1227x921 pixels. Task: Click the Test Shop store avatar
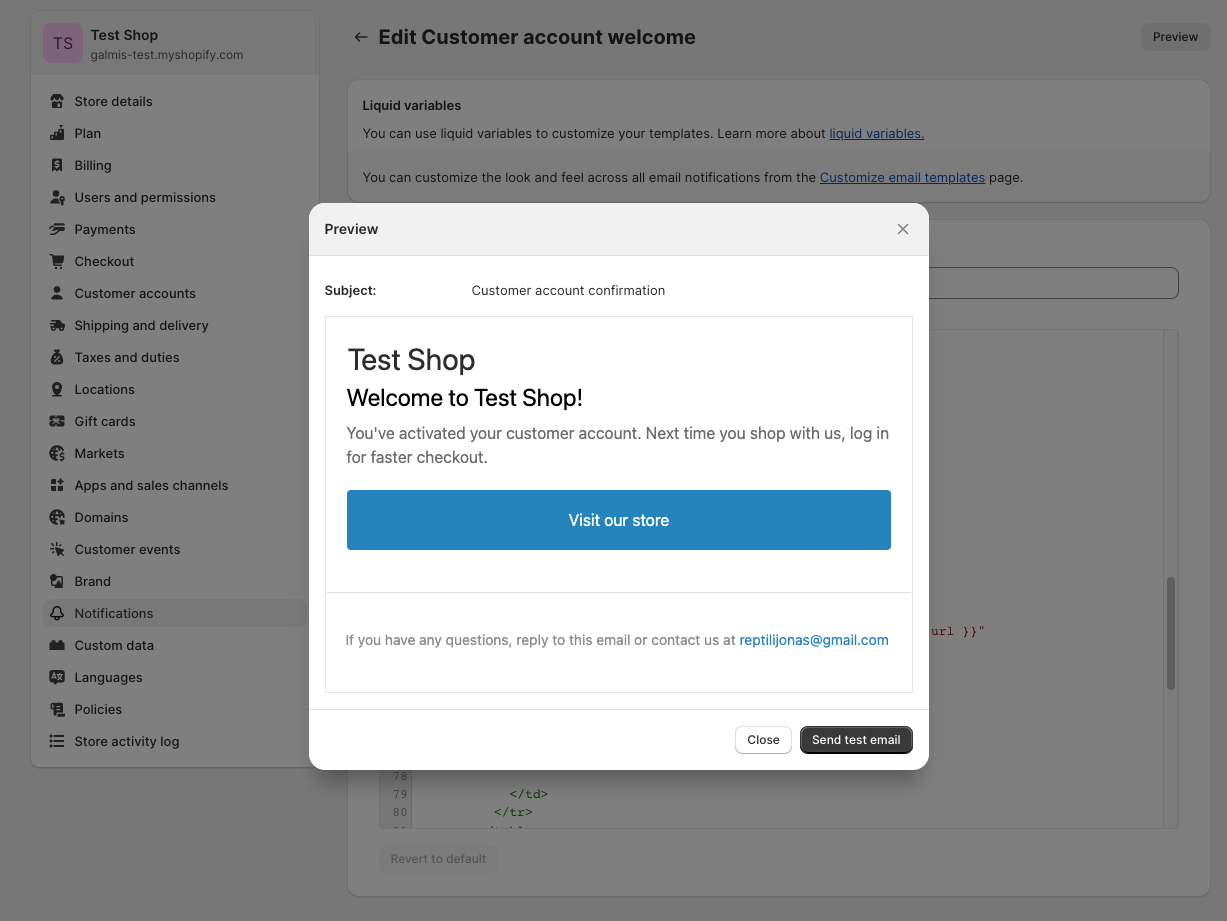coord(63,43)
